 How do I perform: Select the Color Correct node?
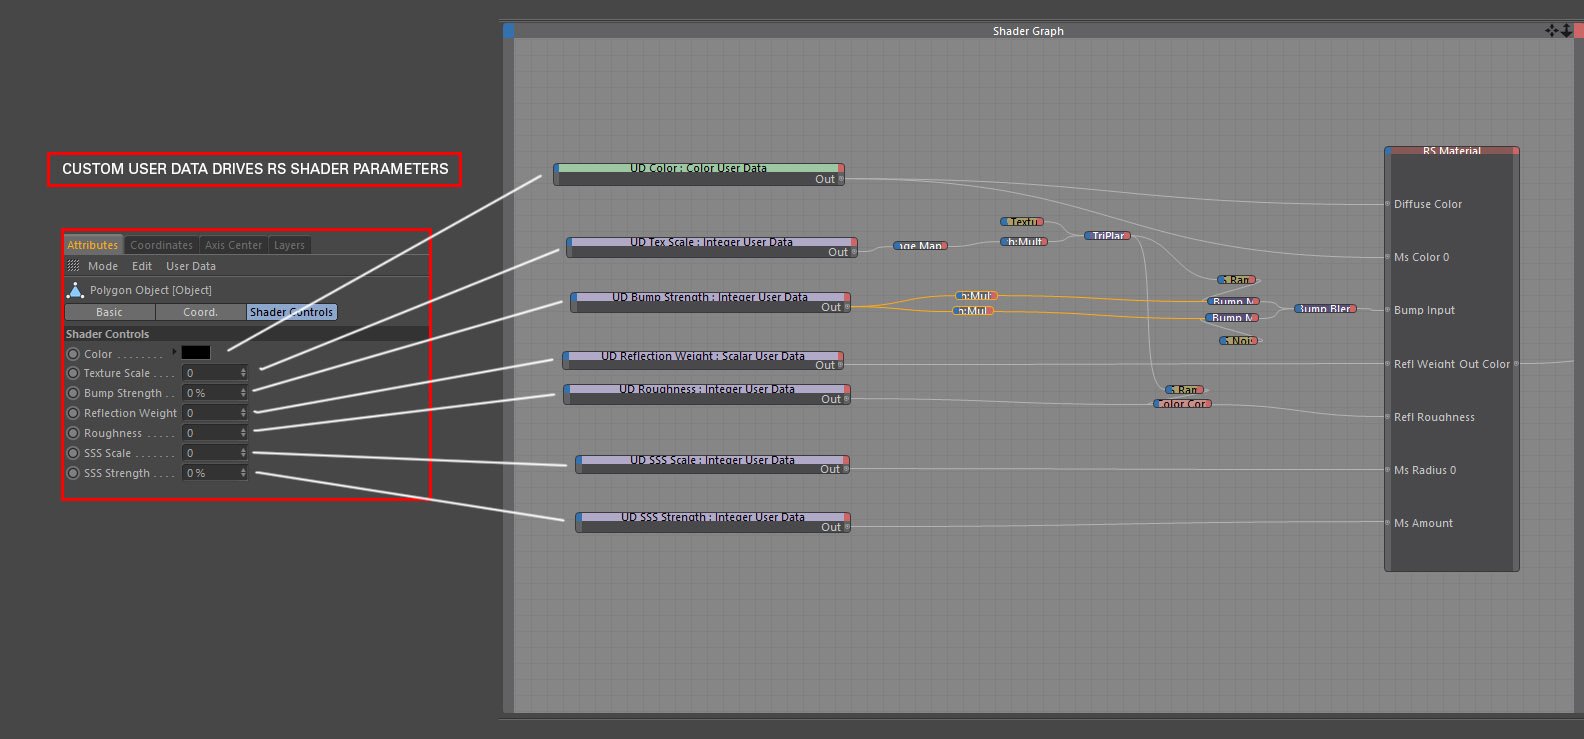1182,404
